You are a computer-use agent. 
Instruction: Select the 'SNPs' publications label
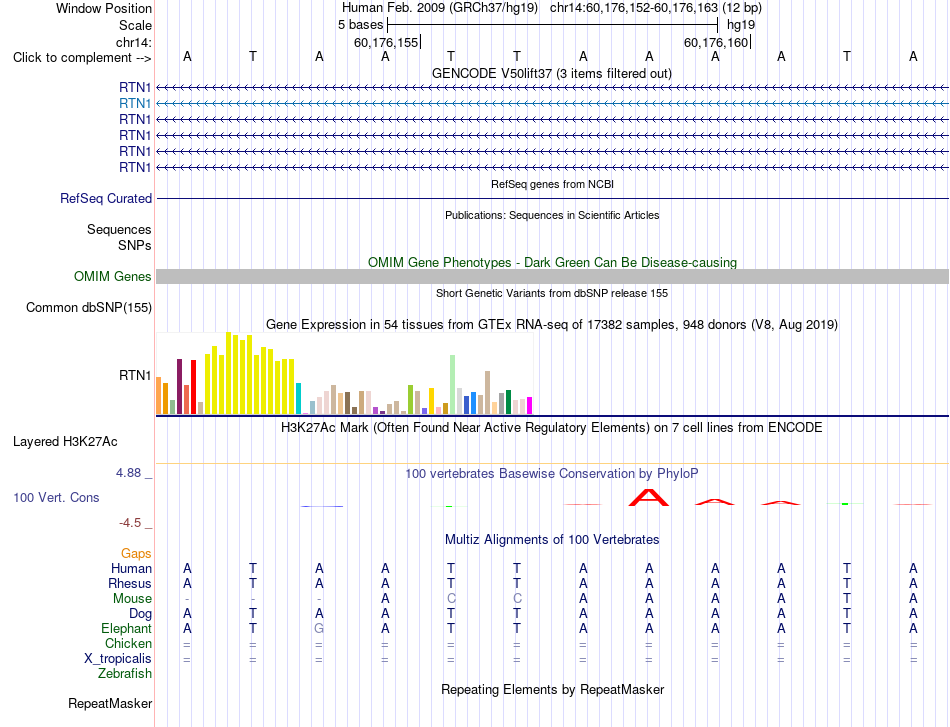tap(135, 245)
